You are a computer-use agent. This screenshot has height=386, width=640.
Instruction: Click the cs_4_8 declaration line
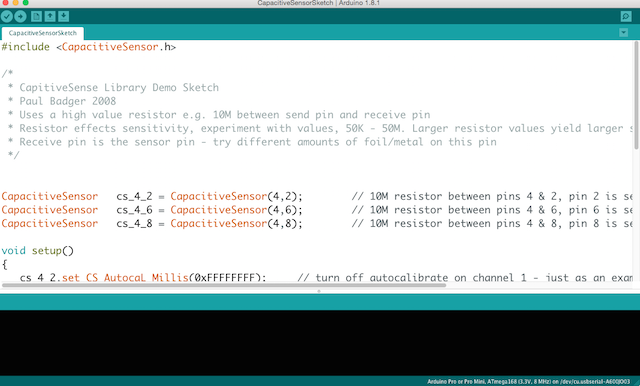tap(317, 224)
